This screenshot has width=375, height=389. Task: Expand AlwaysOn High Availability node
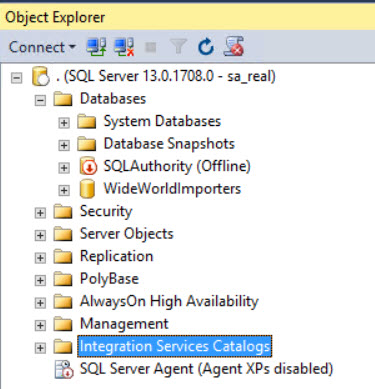pos(40,303)
